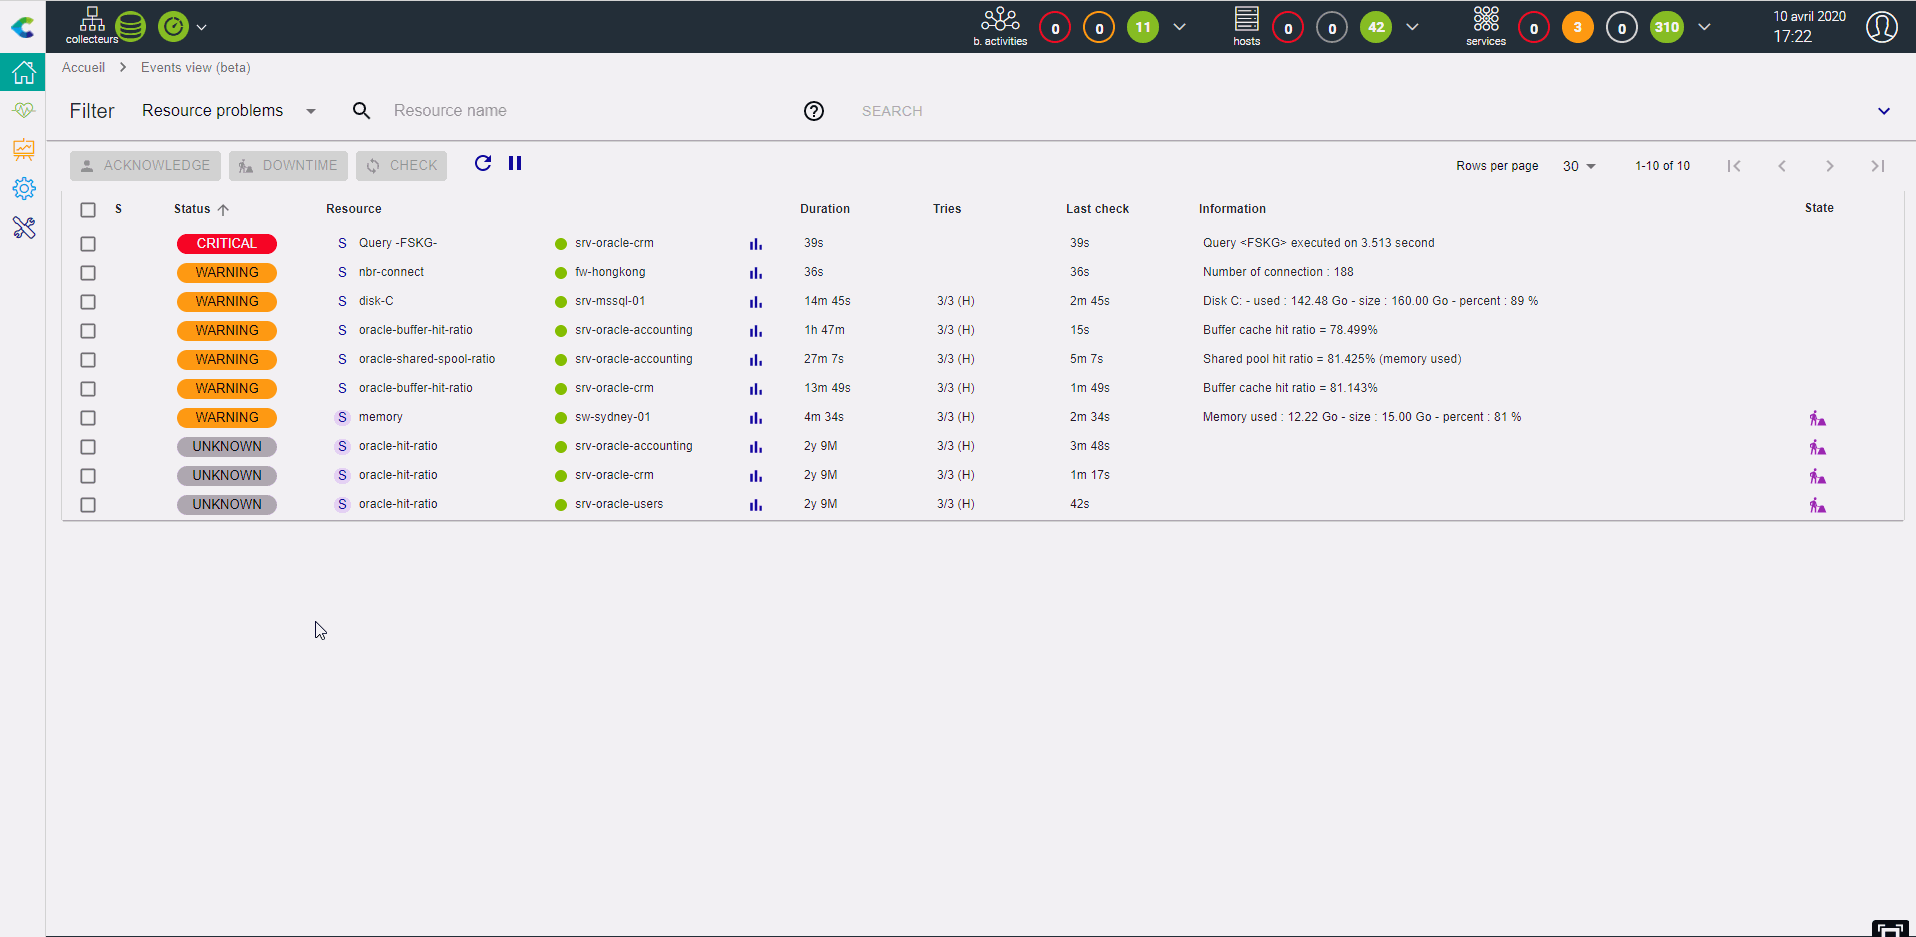Click the search magnifier icon
The image size is (1916, 937).
tap(361, 111)
